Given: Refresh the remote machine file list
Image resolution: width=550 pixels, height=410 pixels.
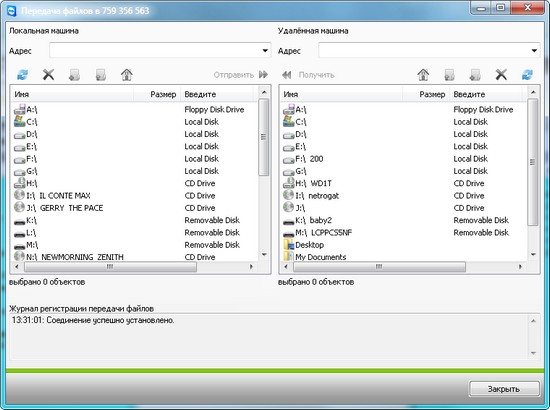Looking at the screenshot, I should [x=527, y=75].
